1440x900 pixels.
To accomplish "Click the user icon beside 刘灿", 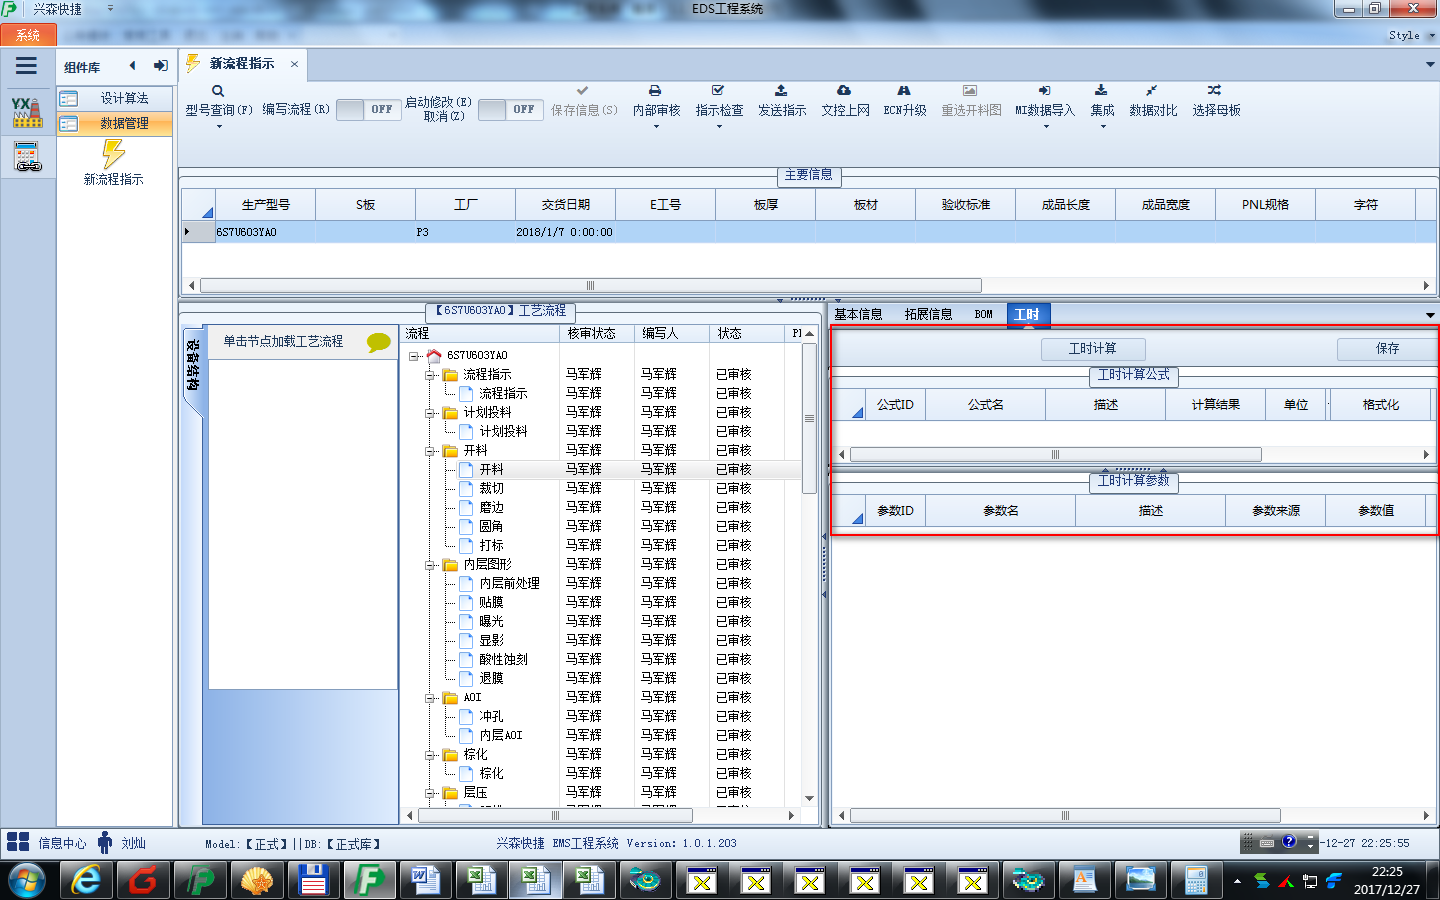I will point(105,842).
